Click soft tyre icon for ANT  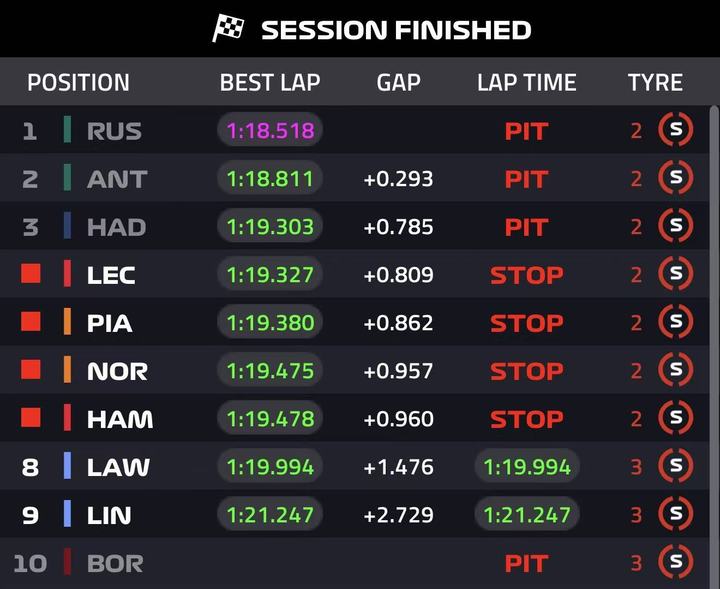pyautogui.click(x=675, y=178)
